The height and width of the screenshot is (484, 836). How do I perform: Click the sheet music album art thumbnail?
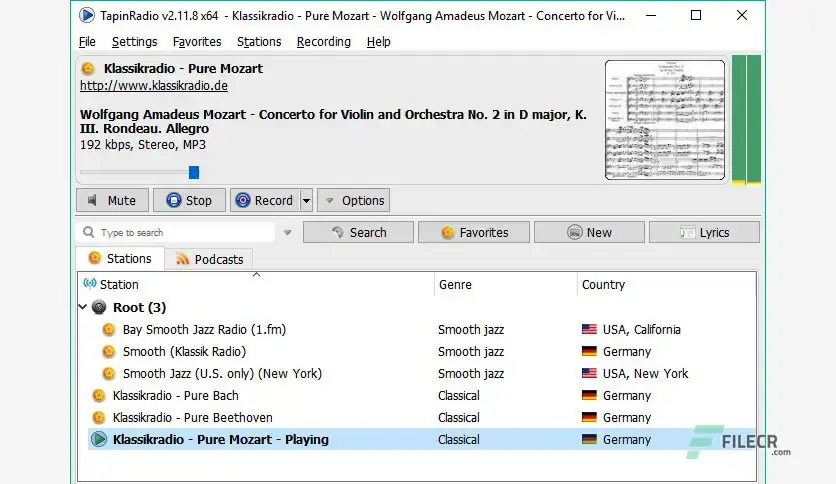(x=665, y=120)
